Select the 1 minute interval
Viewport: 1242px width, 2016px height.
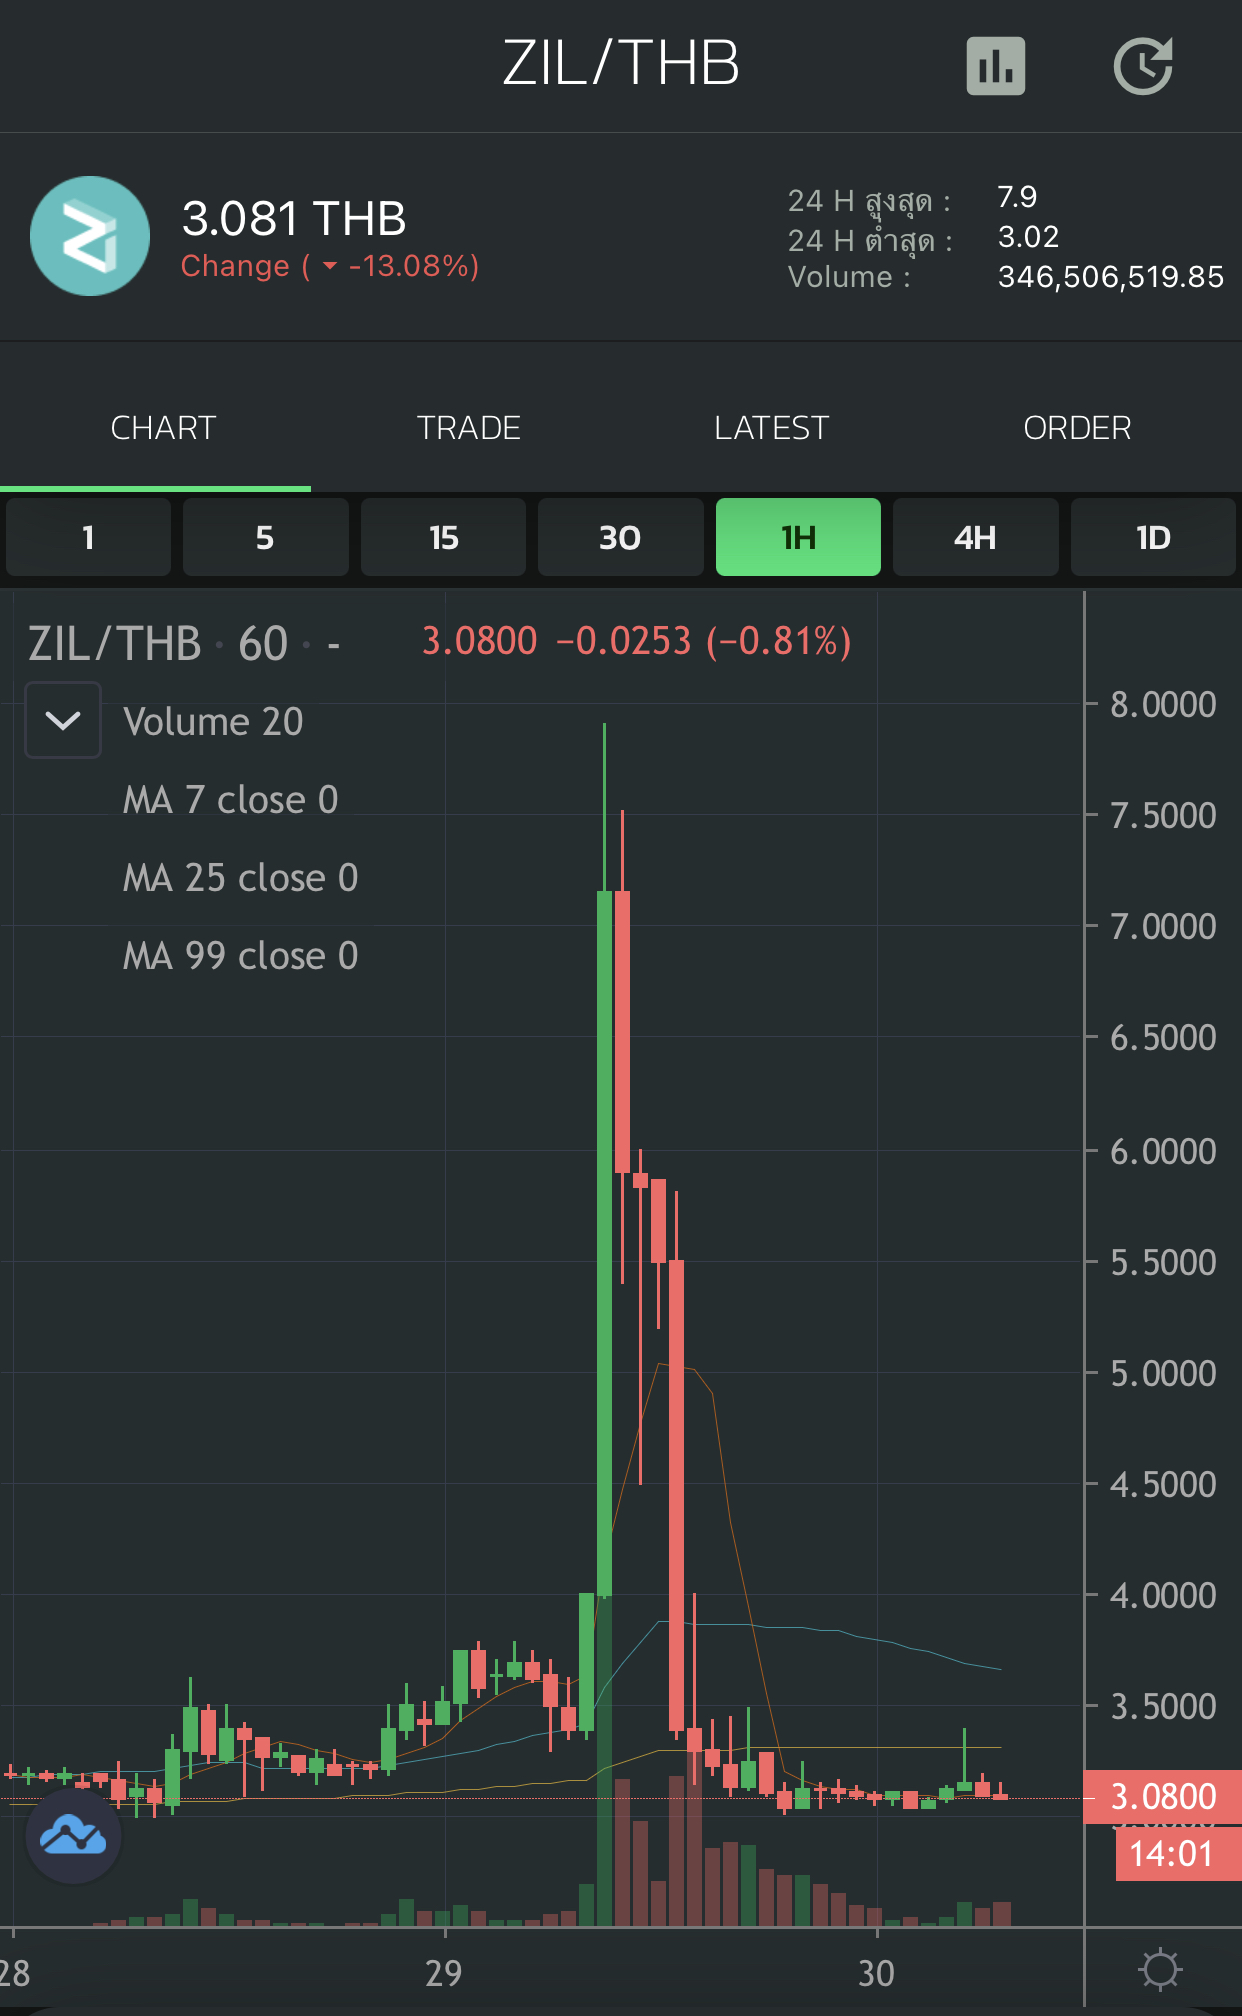88,538
